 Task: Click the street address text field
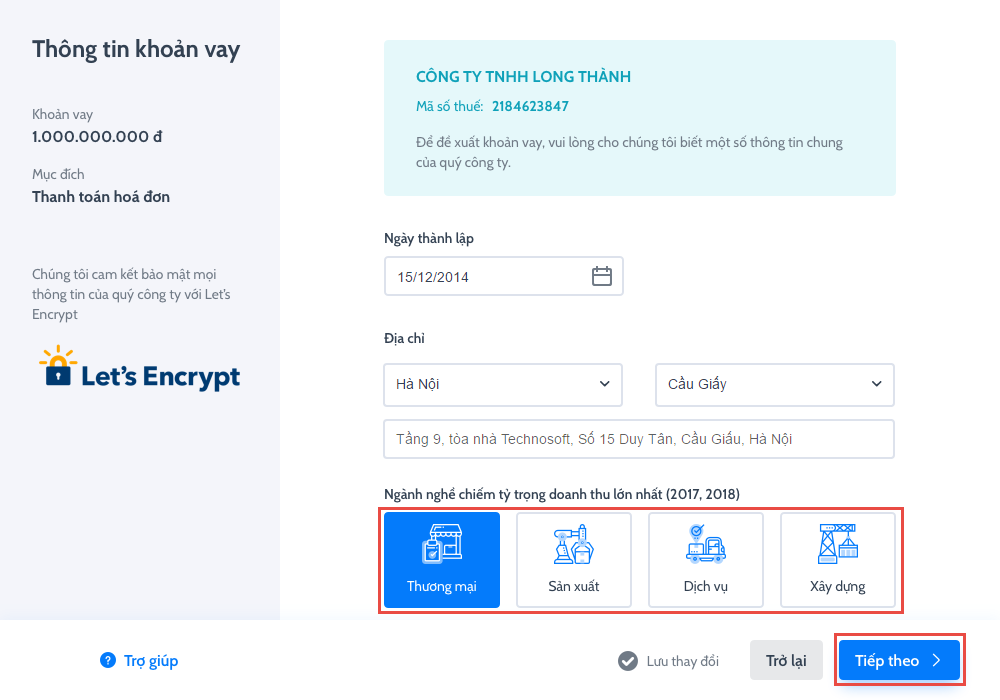tap(638, 439)
